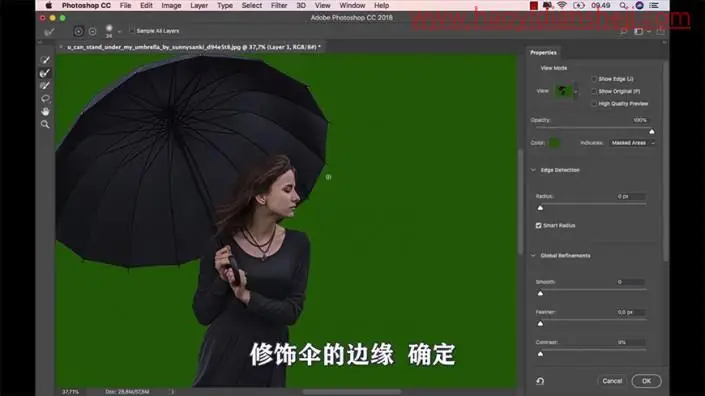Click the Wi-Fi icon in menu bar
This screenshot has height=396, width=705.
562,5
